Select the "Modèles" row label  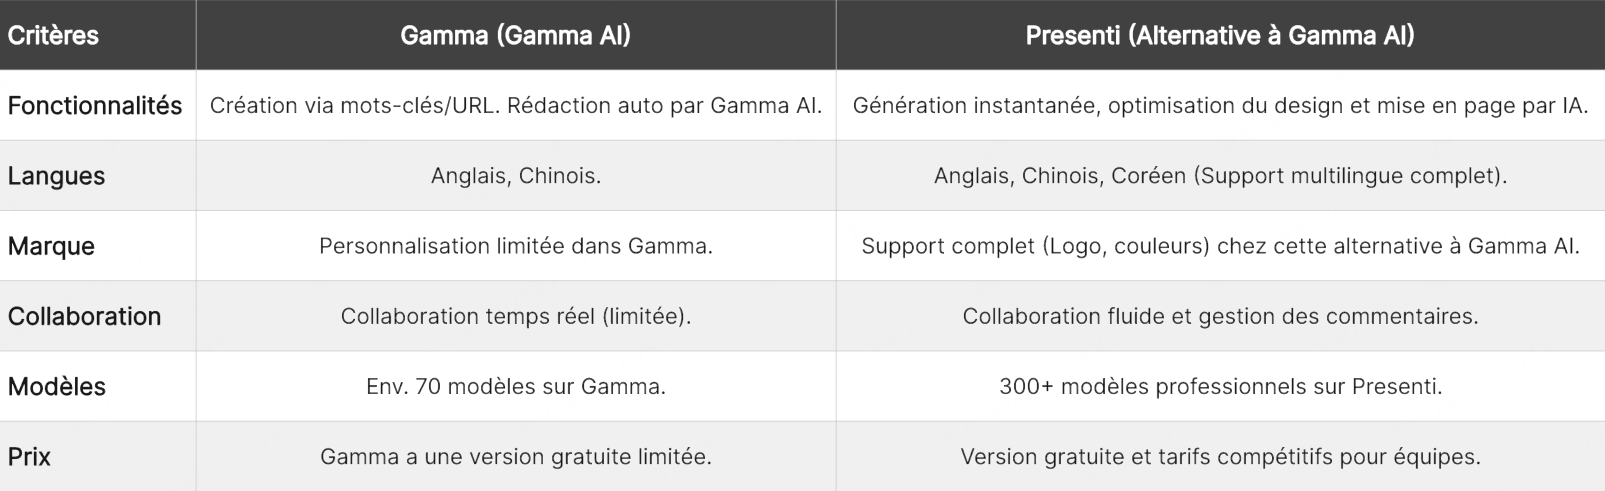tap(56, 386)
